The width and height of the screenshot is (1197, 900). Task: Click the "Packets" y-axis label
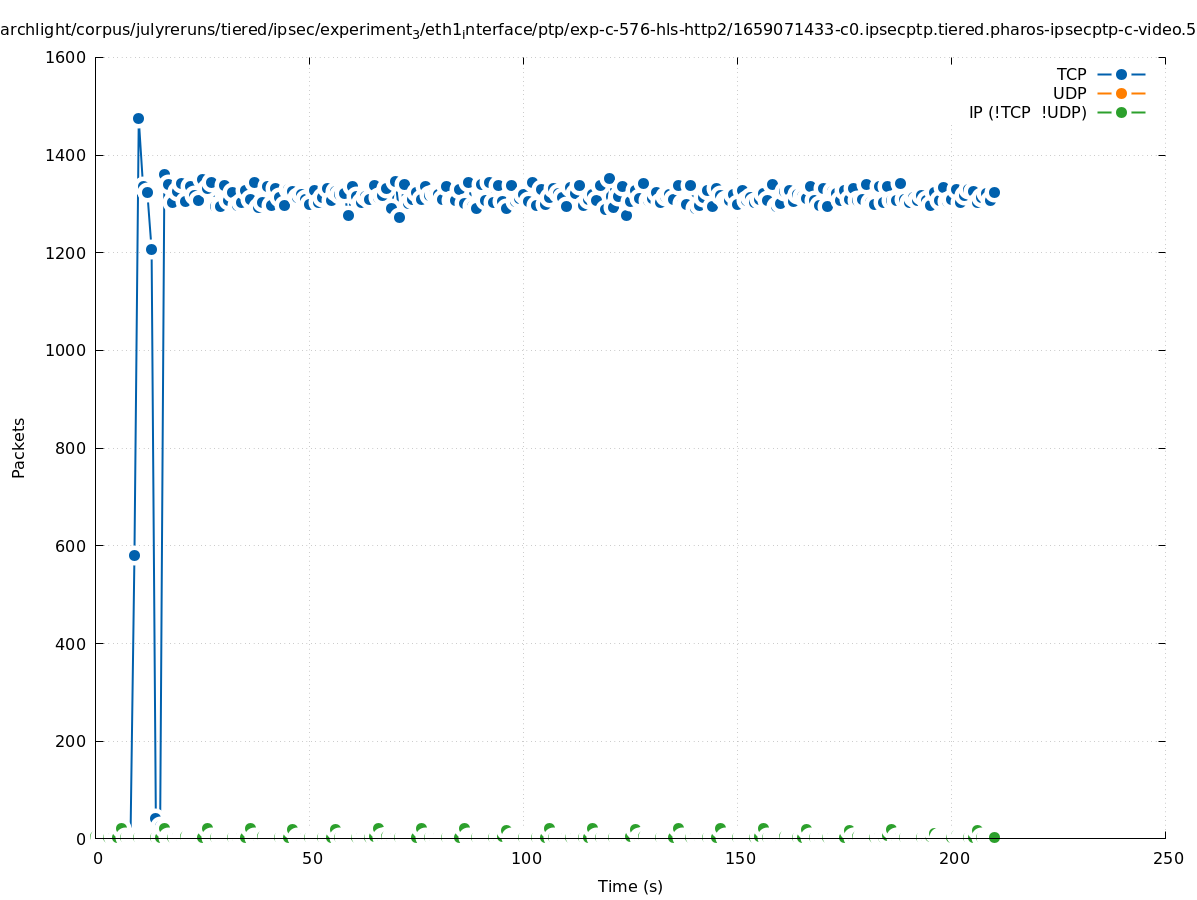19,447
